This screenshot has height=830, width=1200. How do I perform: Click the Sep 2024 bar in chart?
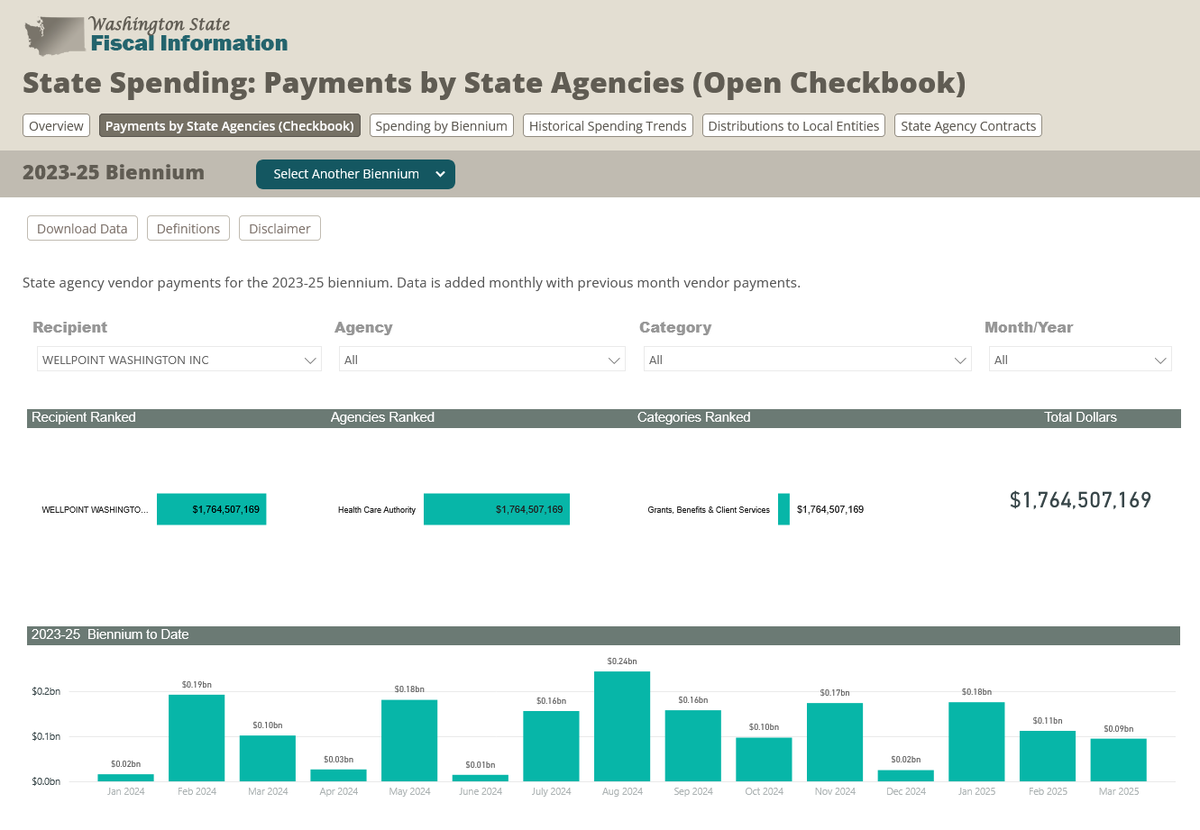(x=693, y=745)
